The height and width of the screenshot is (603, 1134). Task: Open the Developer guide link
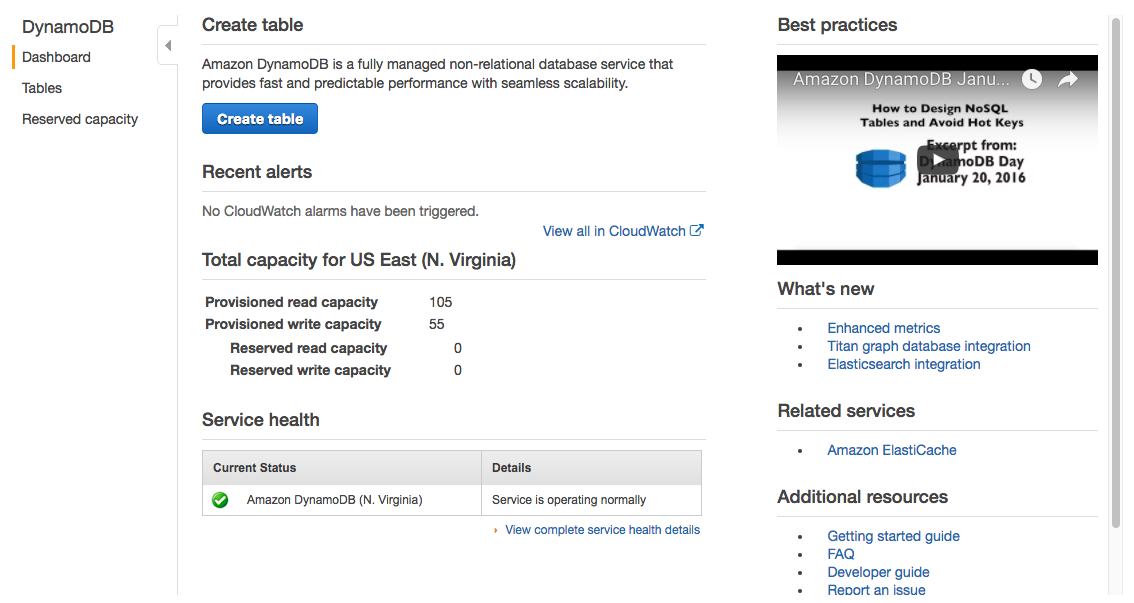pyautogui.click(x=878, y=572)
